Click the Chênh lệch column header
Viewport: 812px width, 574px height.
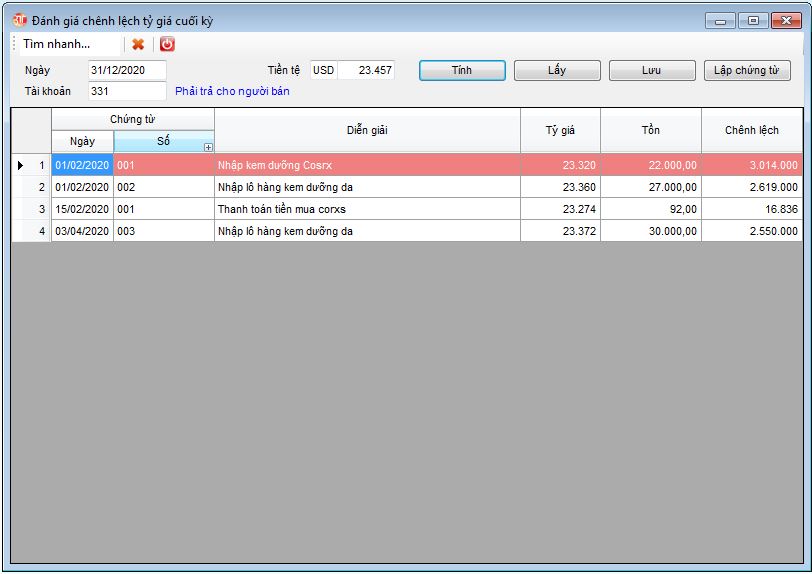tap(751, 130)
